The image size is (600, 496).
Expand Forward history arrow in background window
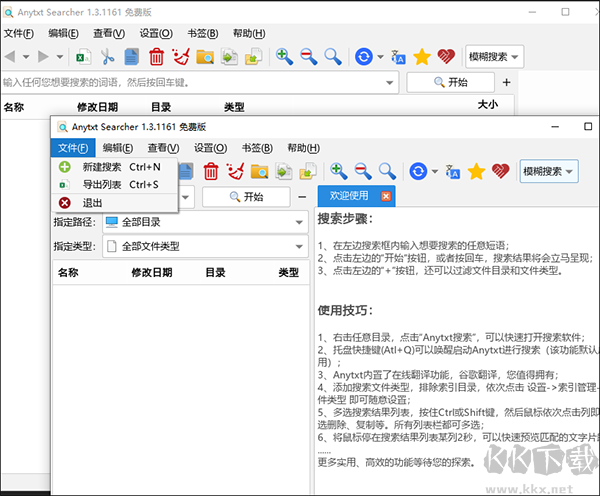click(60, 57)
